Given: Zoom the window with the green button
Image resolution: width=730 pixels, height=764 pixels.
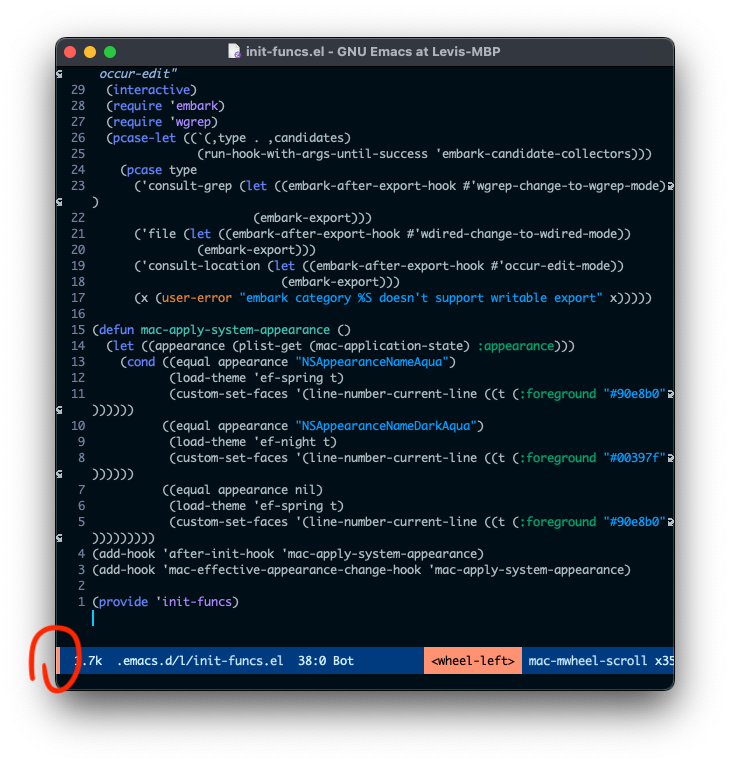Looking at the screenshot, I should click(x=110, y=52).
